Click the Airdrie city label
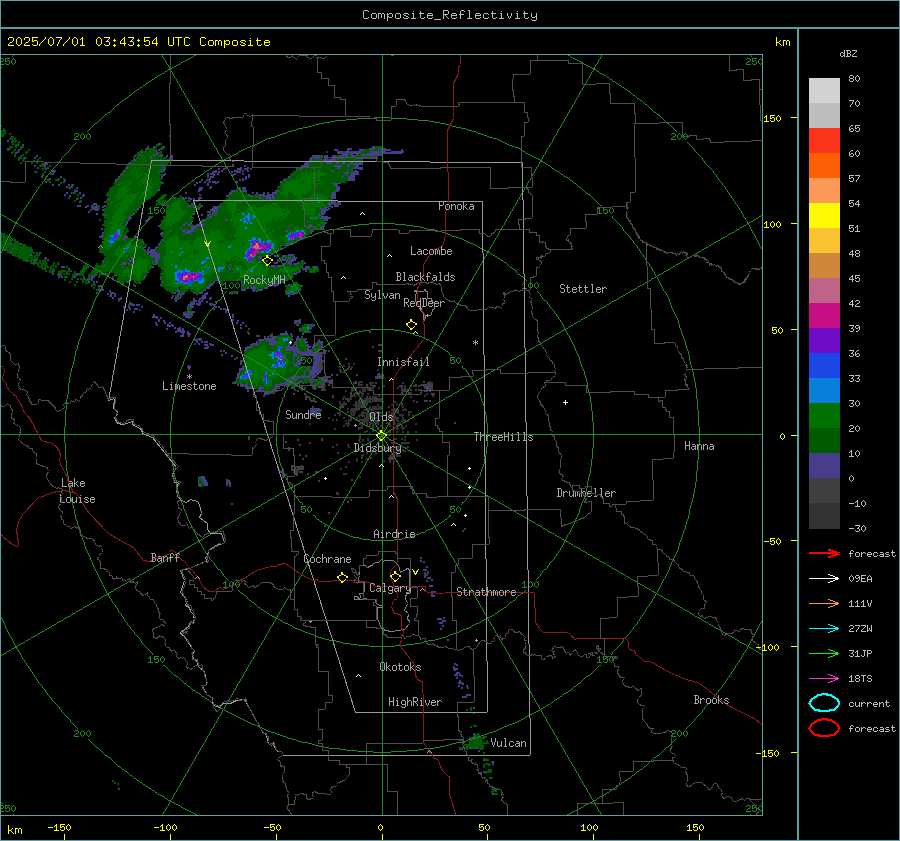Image resolution: width=900 pixels, height=841 pixels. coord(394,534)
